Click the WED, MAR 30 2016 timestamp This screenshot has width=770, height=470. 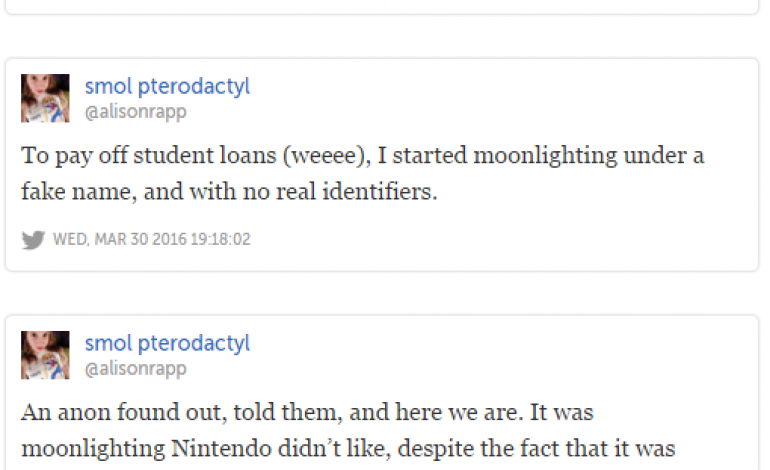151,240
